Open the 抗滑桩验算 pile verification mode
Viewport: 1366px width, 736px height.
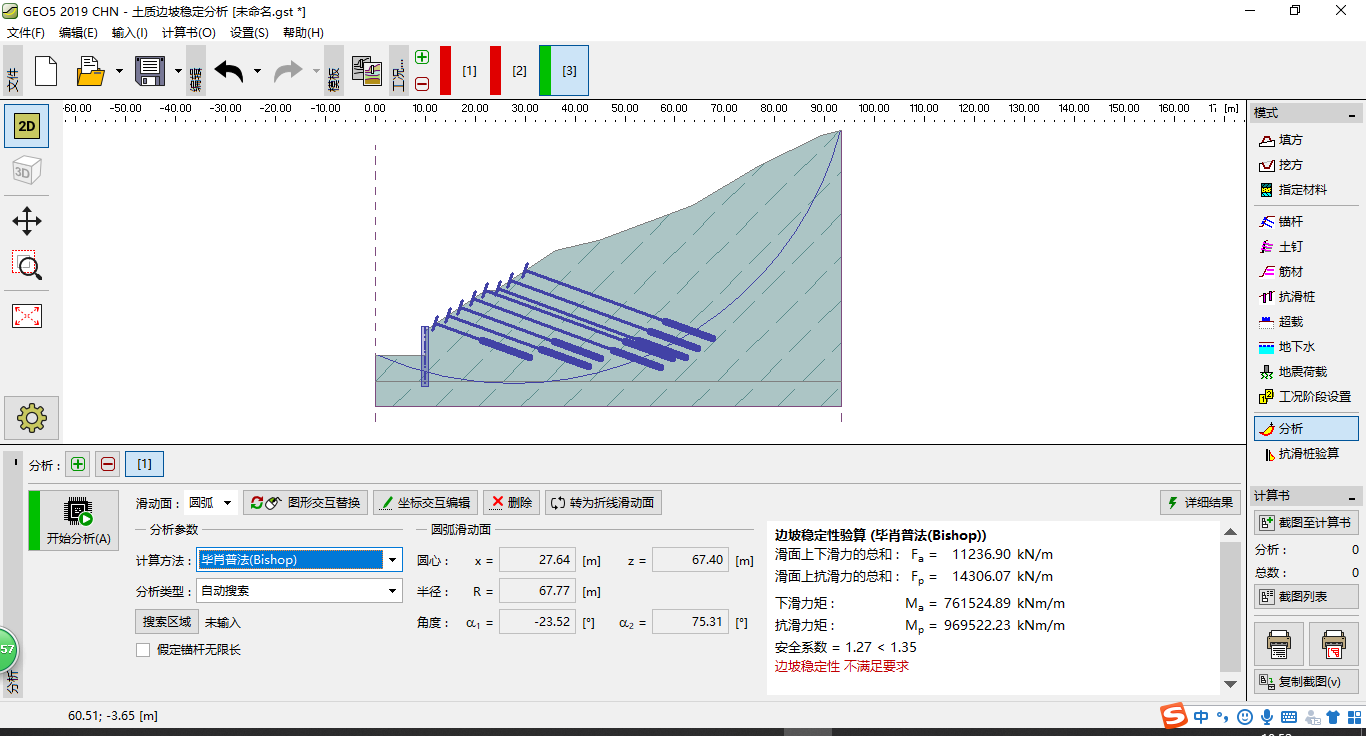pos(1305,454)
